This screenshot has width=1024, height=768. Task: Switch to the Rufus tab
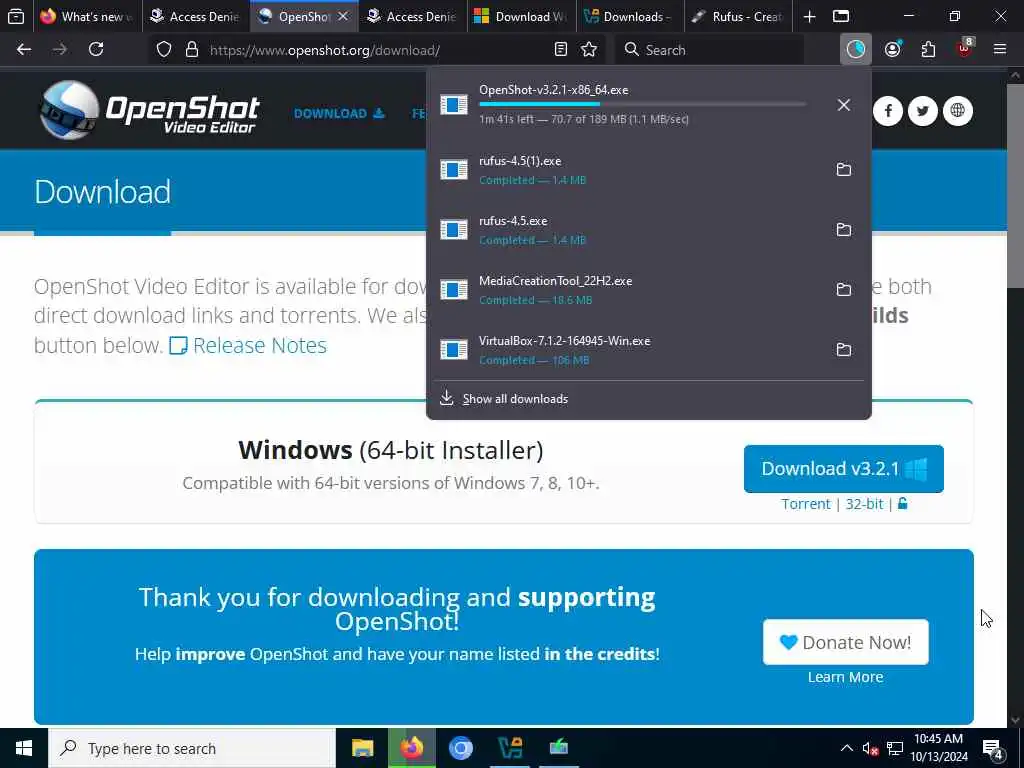point(739,16)
